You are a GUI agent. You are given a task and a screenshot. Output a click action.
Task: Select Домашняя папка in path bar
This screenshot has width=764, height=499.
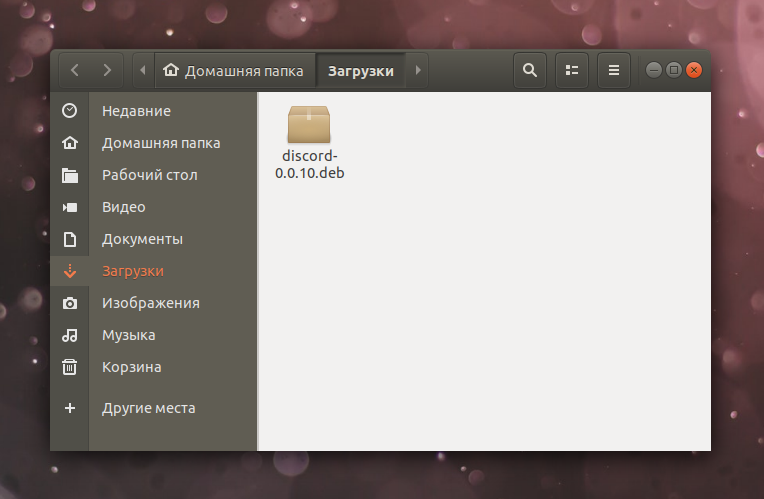(x=234, y=71)
